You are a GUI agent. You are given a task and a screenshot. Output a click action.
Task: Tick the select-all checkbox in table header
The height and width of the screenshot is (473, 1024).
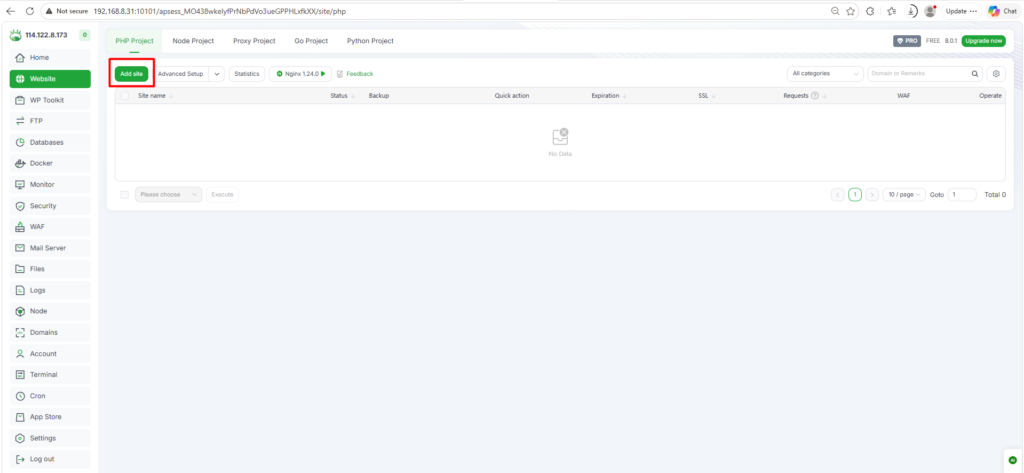click(125, 96)
